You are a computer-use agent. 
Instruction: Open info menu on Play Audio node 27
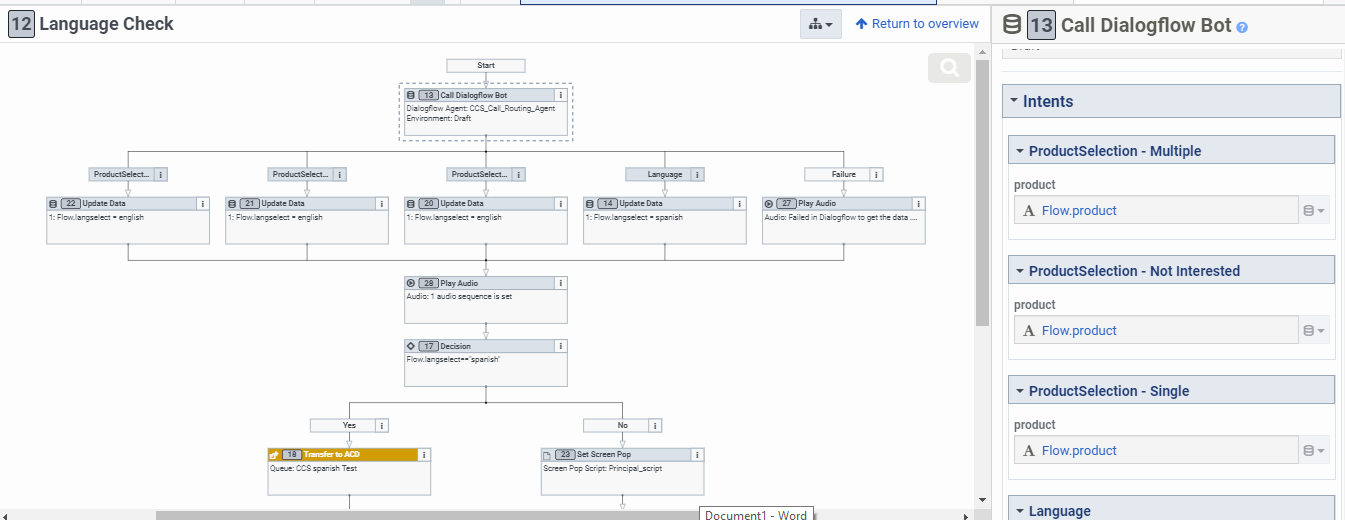coord(918,203)
